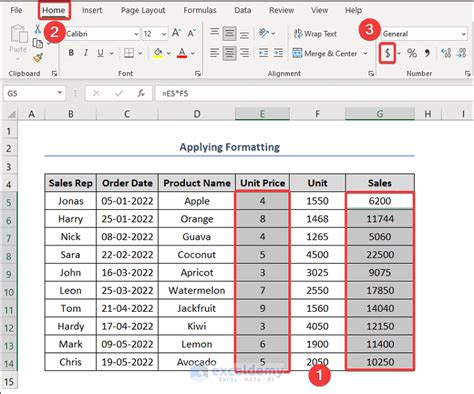Open borders dropdown arrow
474x394 pixels.
click(140, 53)
